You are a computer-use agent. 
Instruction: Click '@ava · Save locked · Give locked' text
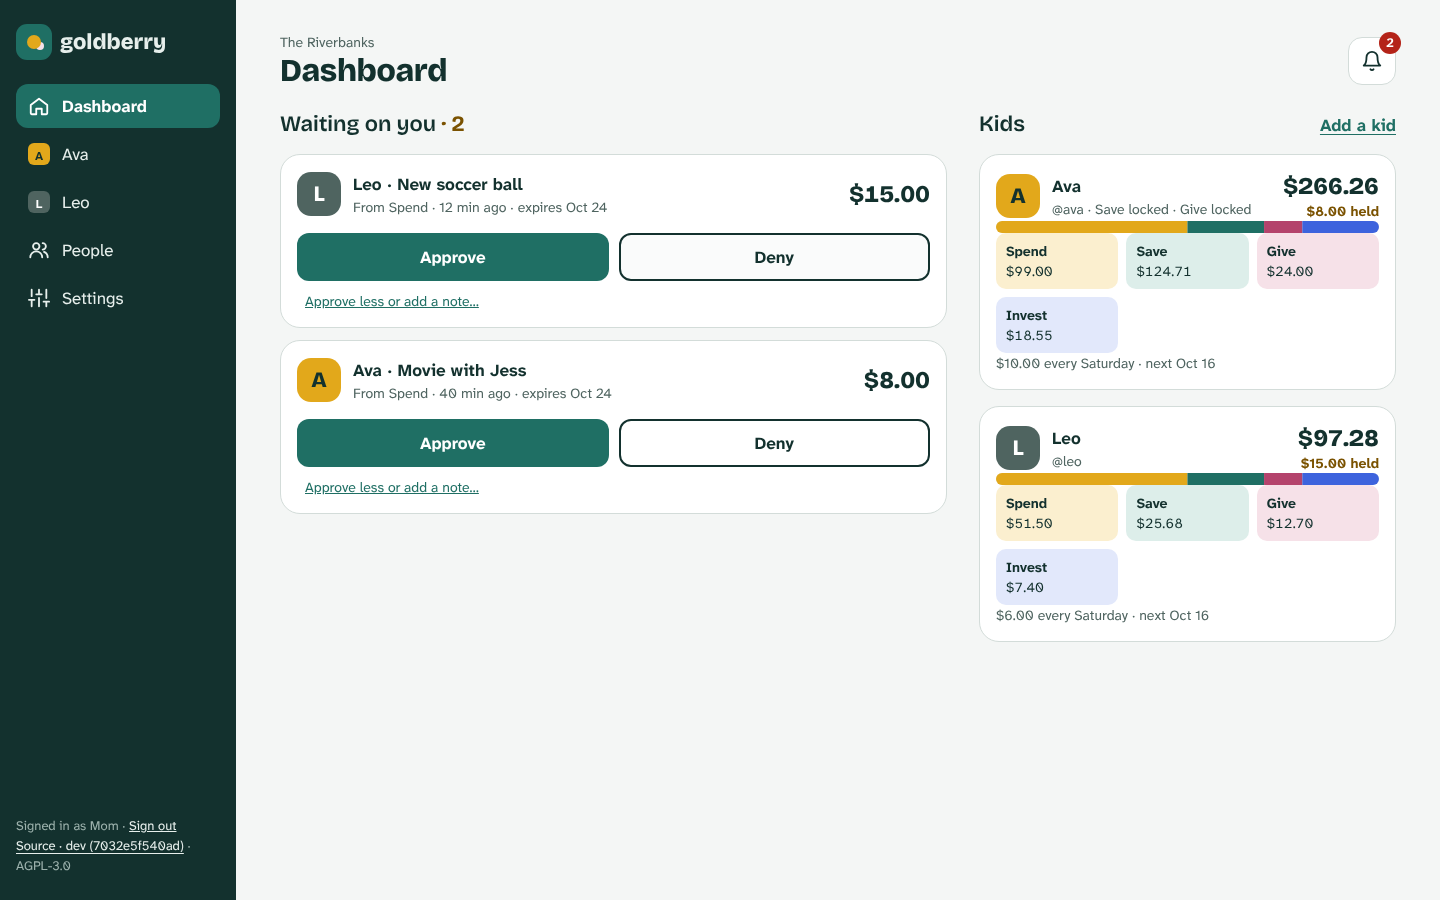pos(1152,209)
